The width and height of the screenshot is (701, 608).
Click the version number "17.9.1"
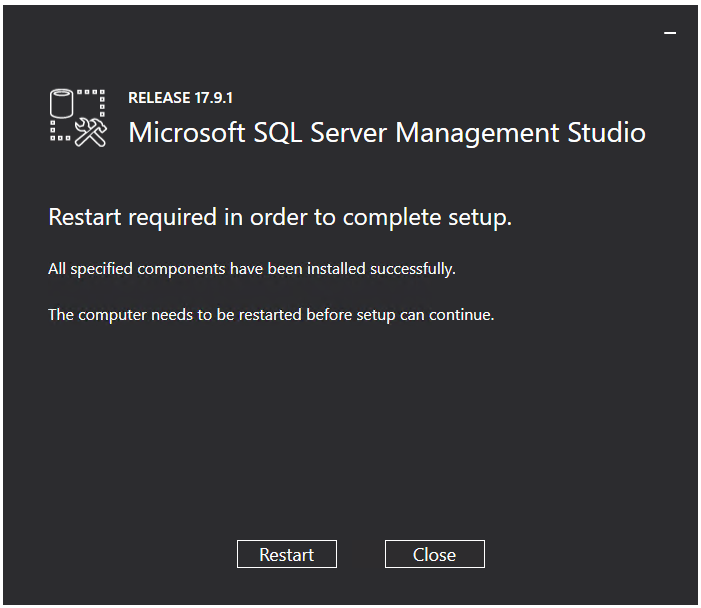[214, 98]
